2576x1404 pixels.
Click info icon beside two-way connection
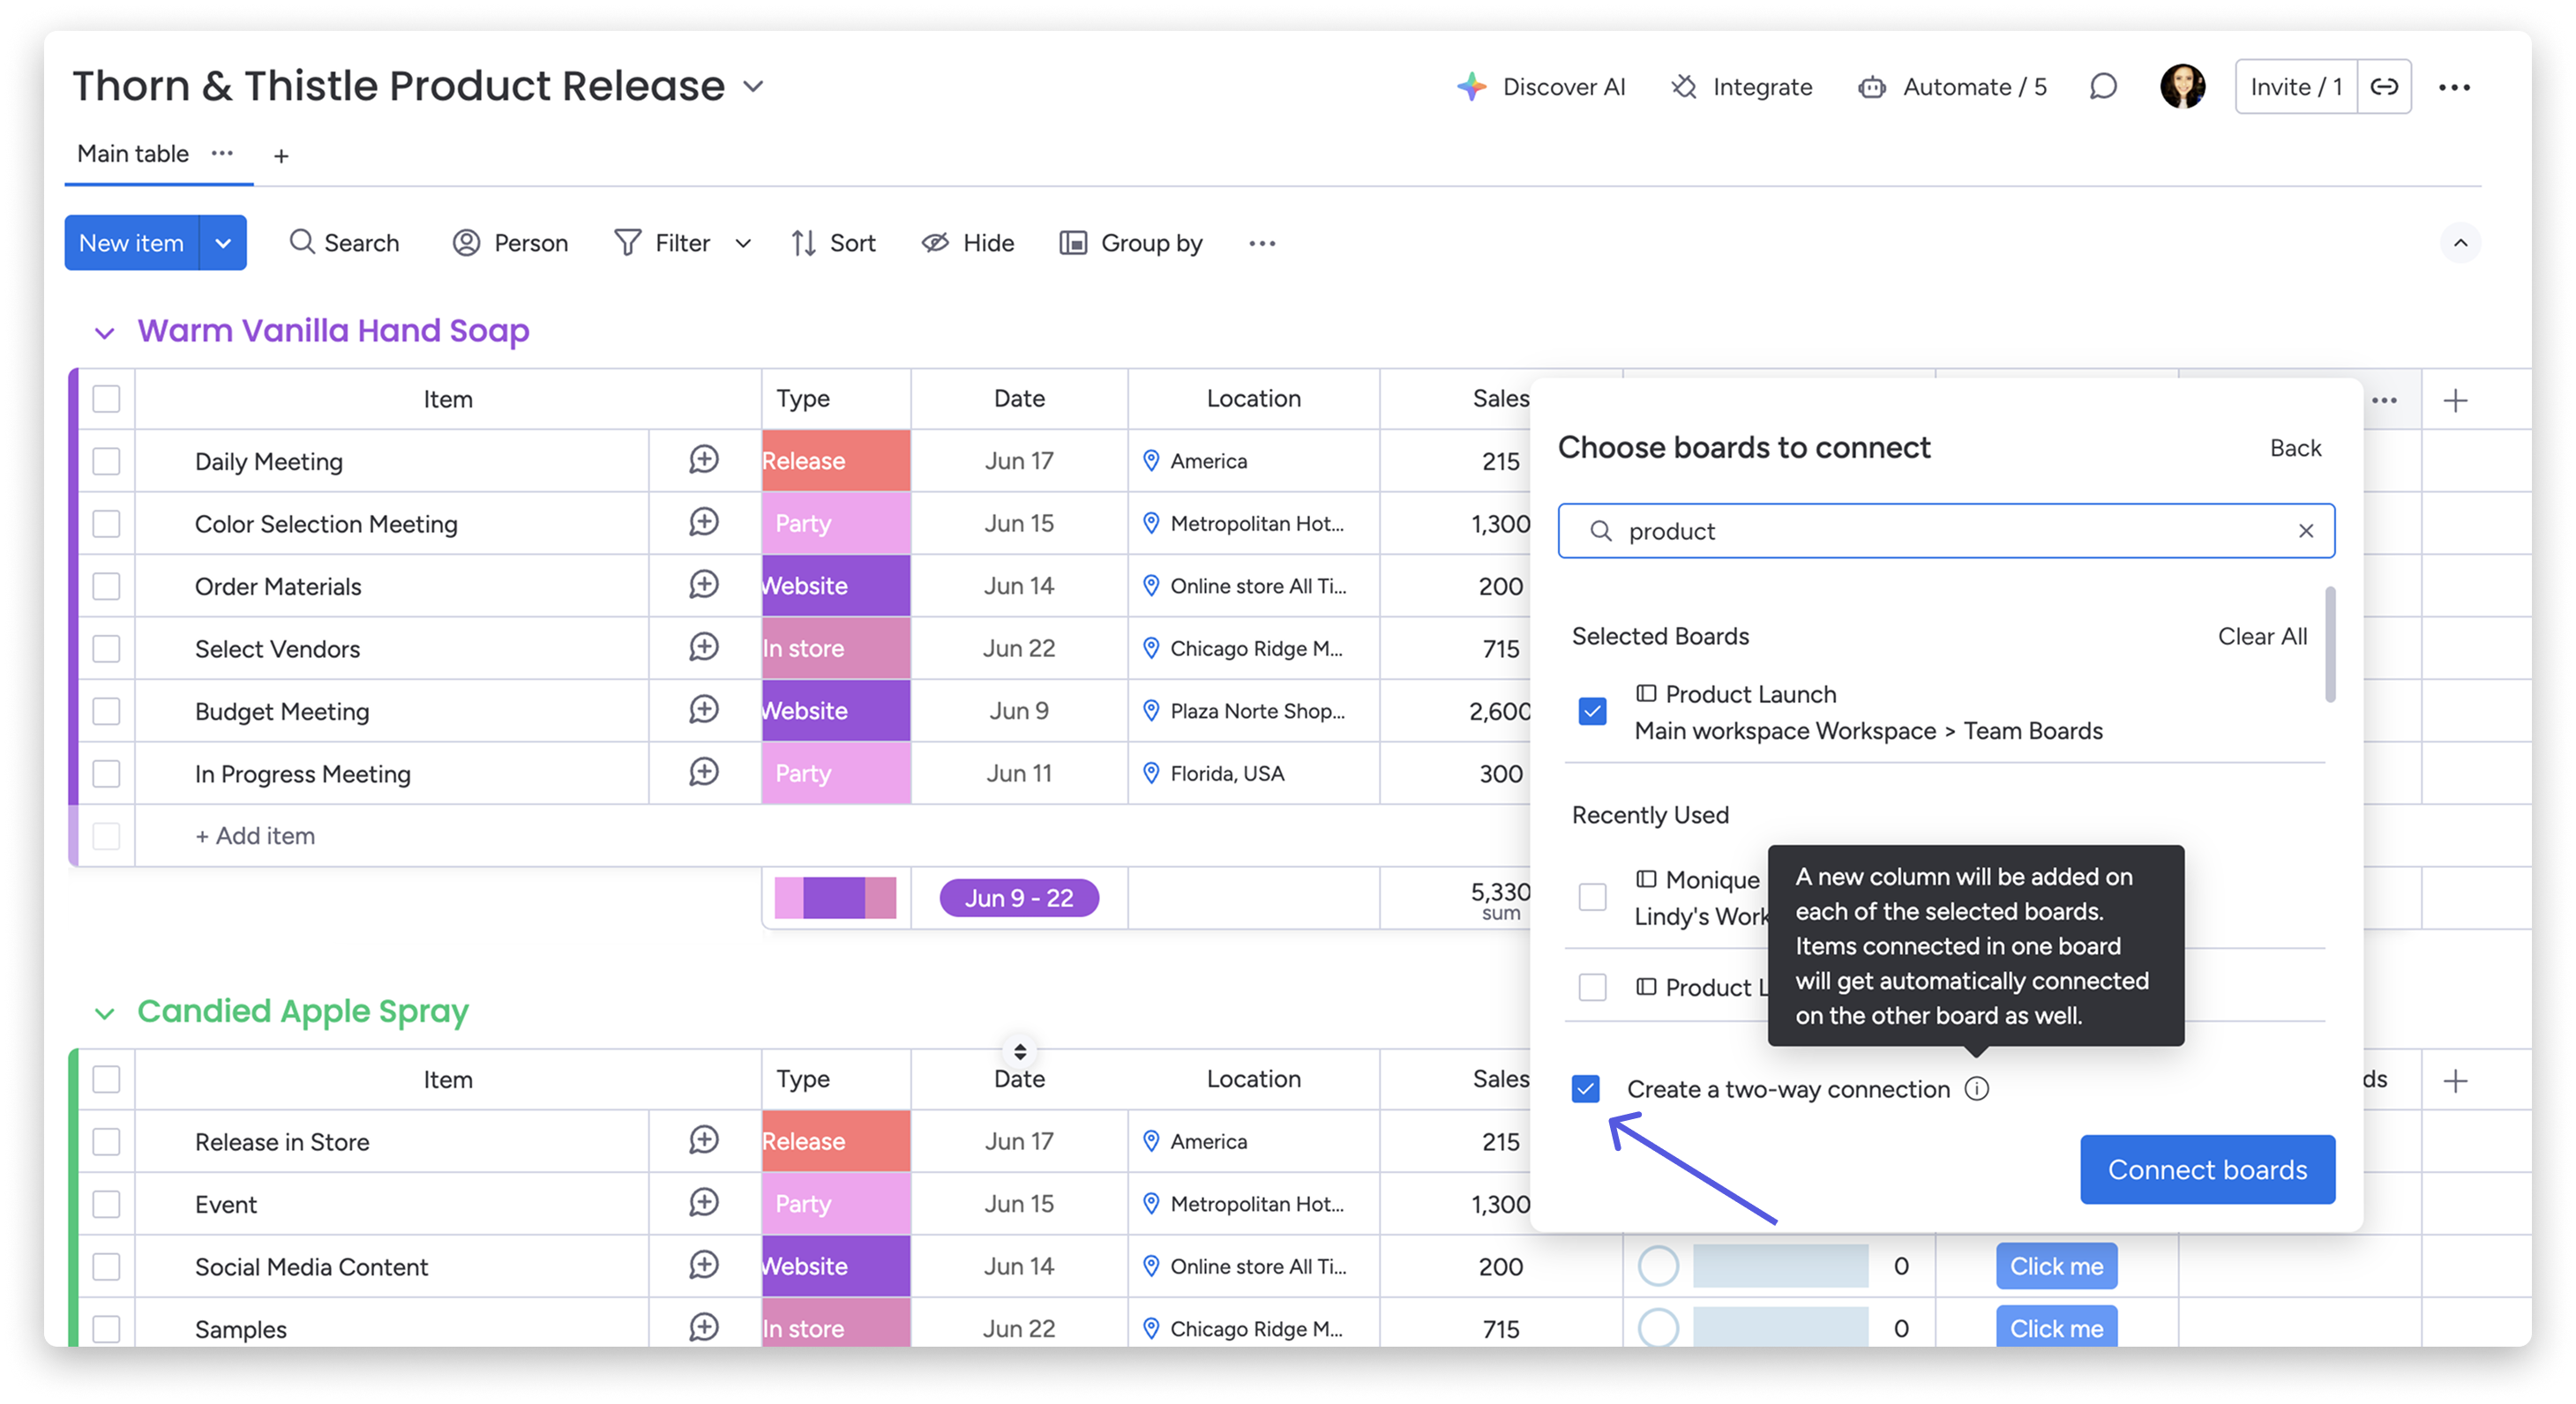(1977, 1089)
